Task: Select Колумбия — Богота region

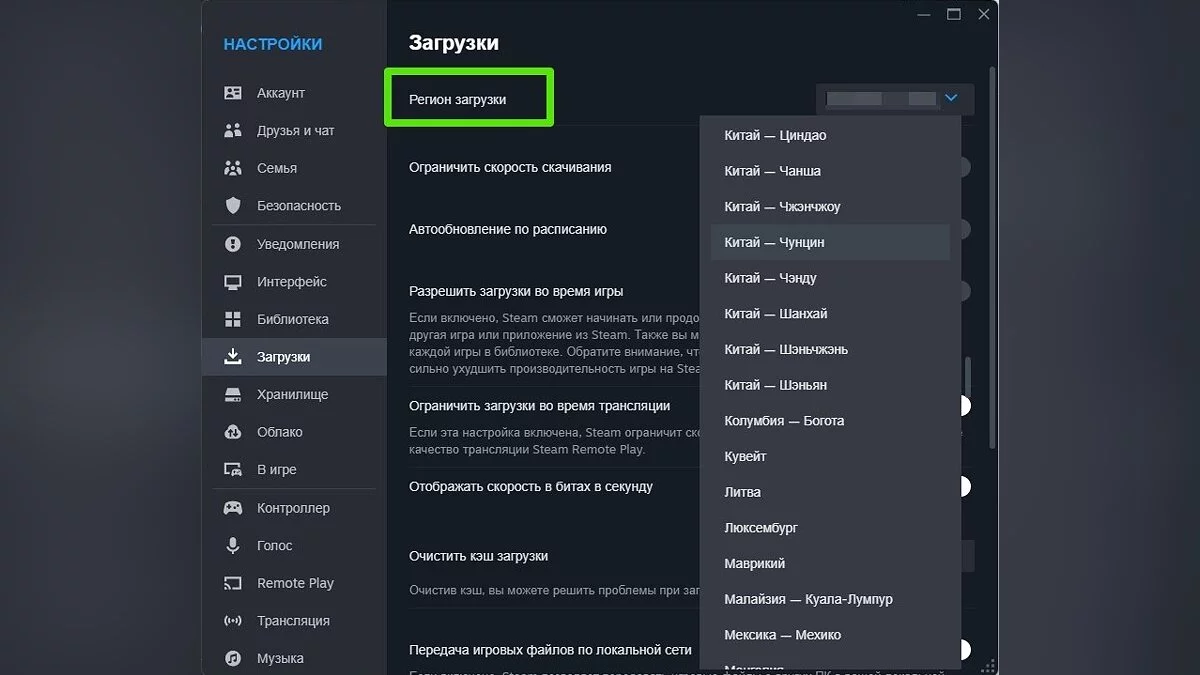Action: click(830, 420)
